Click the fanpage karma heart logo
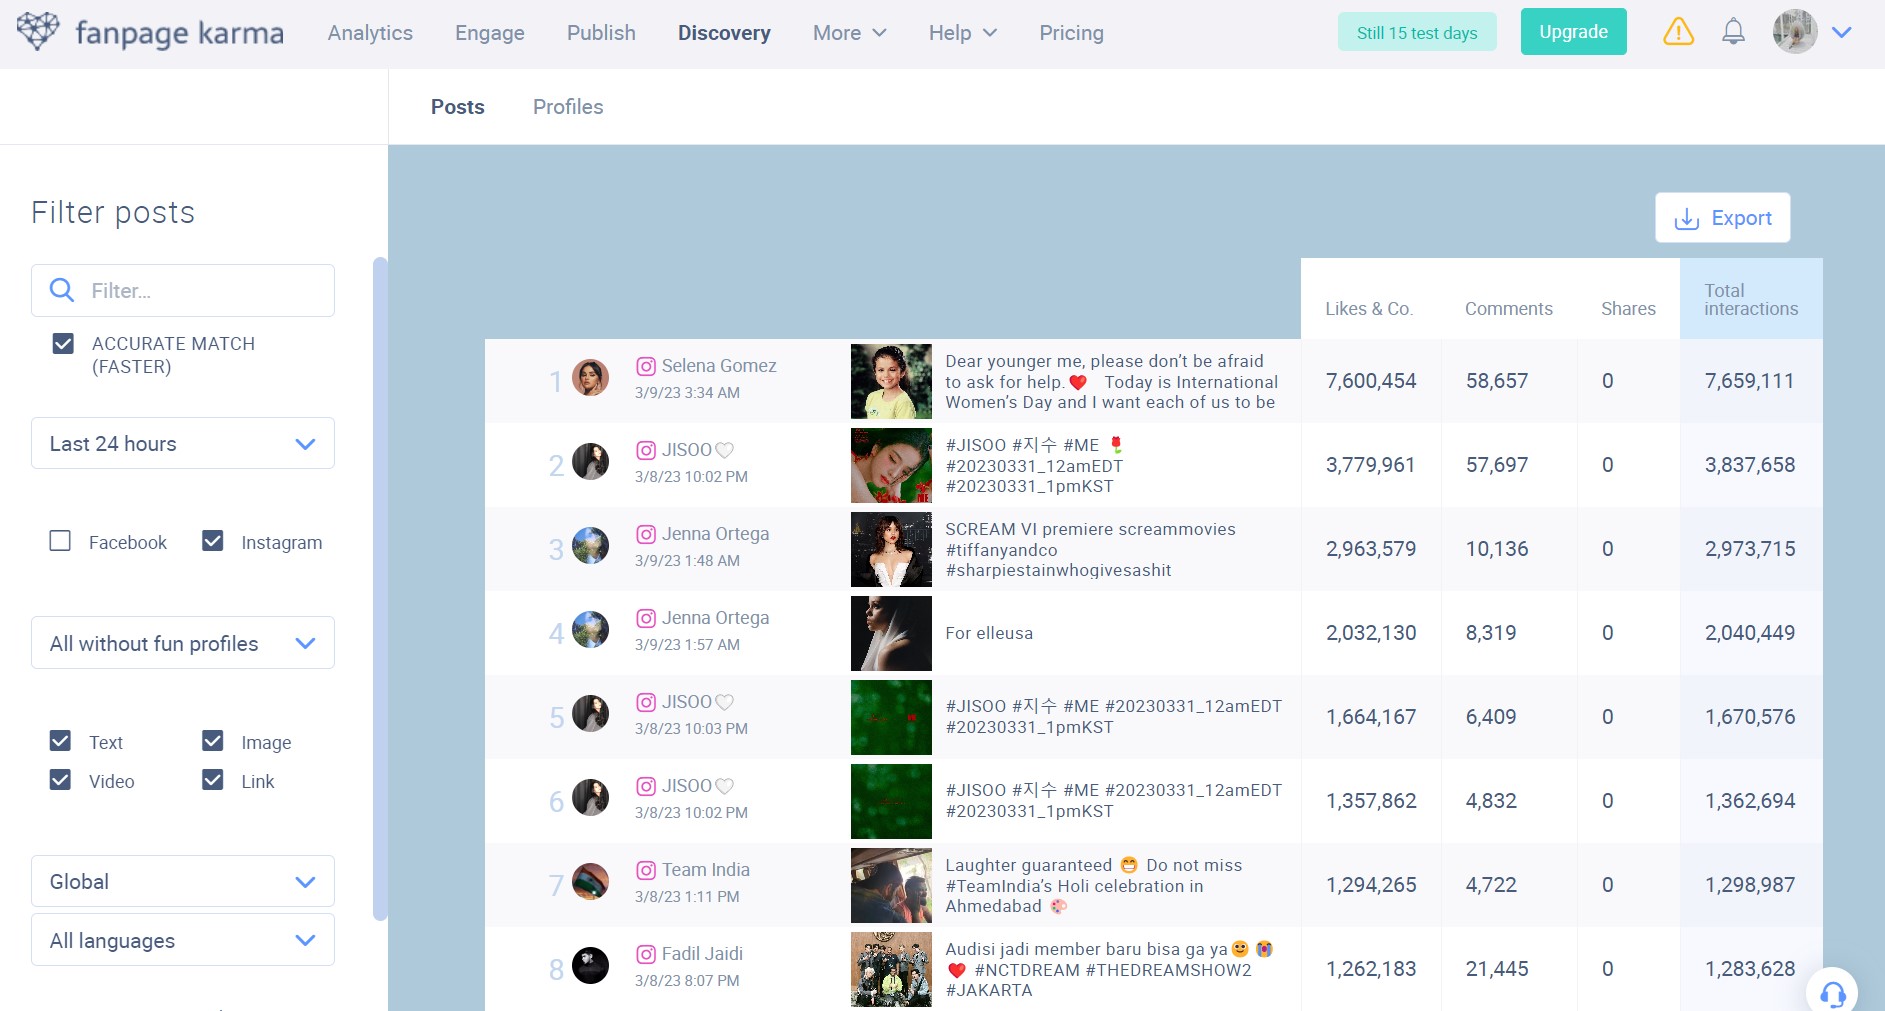 (38, 32)
